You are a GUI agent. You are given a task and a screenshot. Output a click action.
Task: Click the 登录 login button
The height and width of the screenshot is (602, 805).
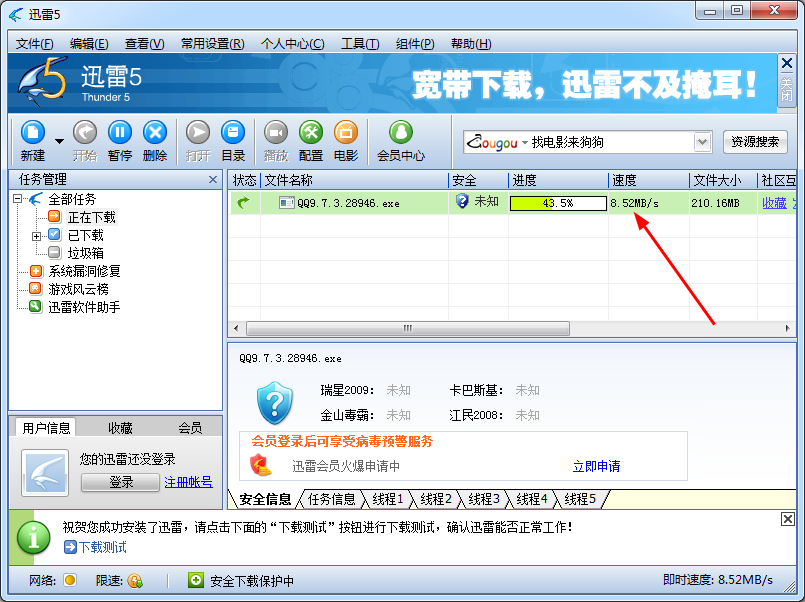coord(121,482)
